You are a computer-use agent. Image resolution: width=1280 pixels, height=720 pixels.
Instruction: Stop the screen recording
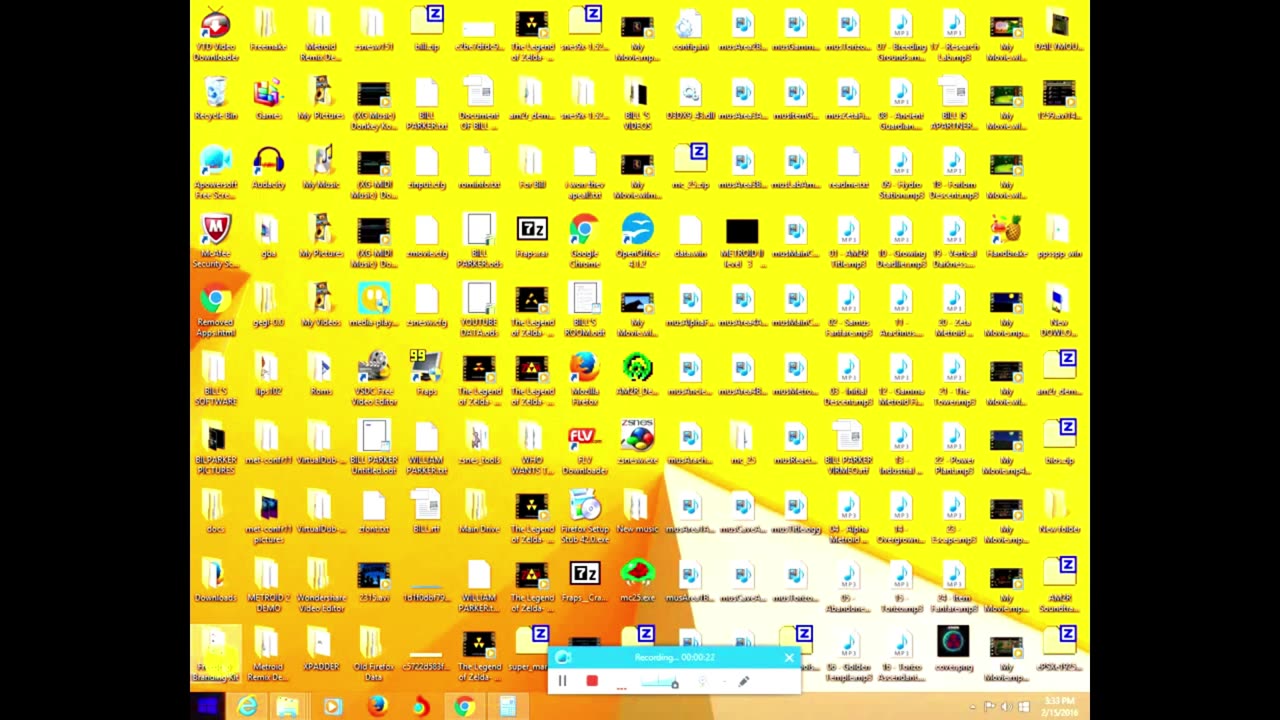[x=592, y=681]
